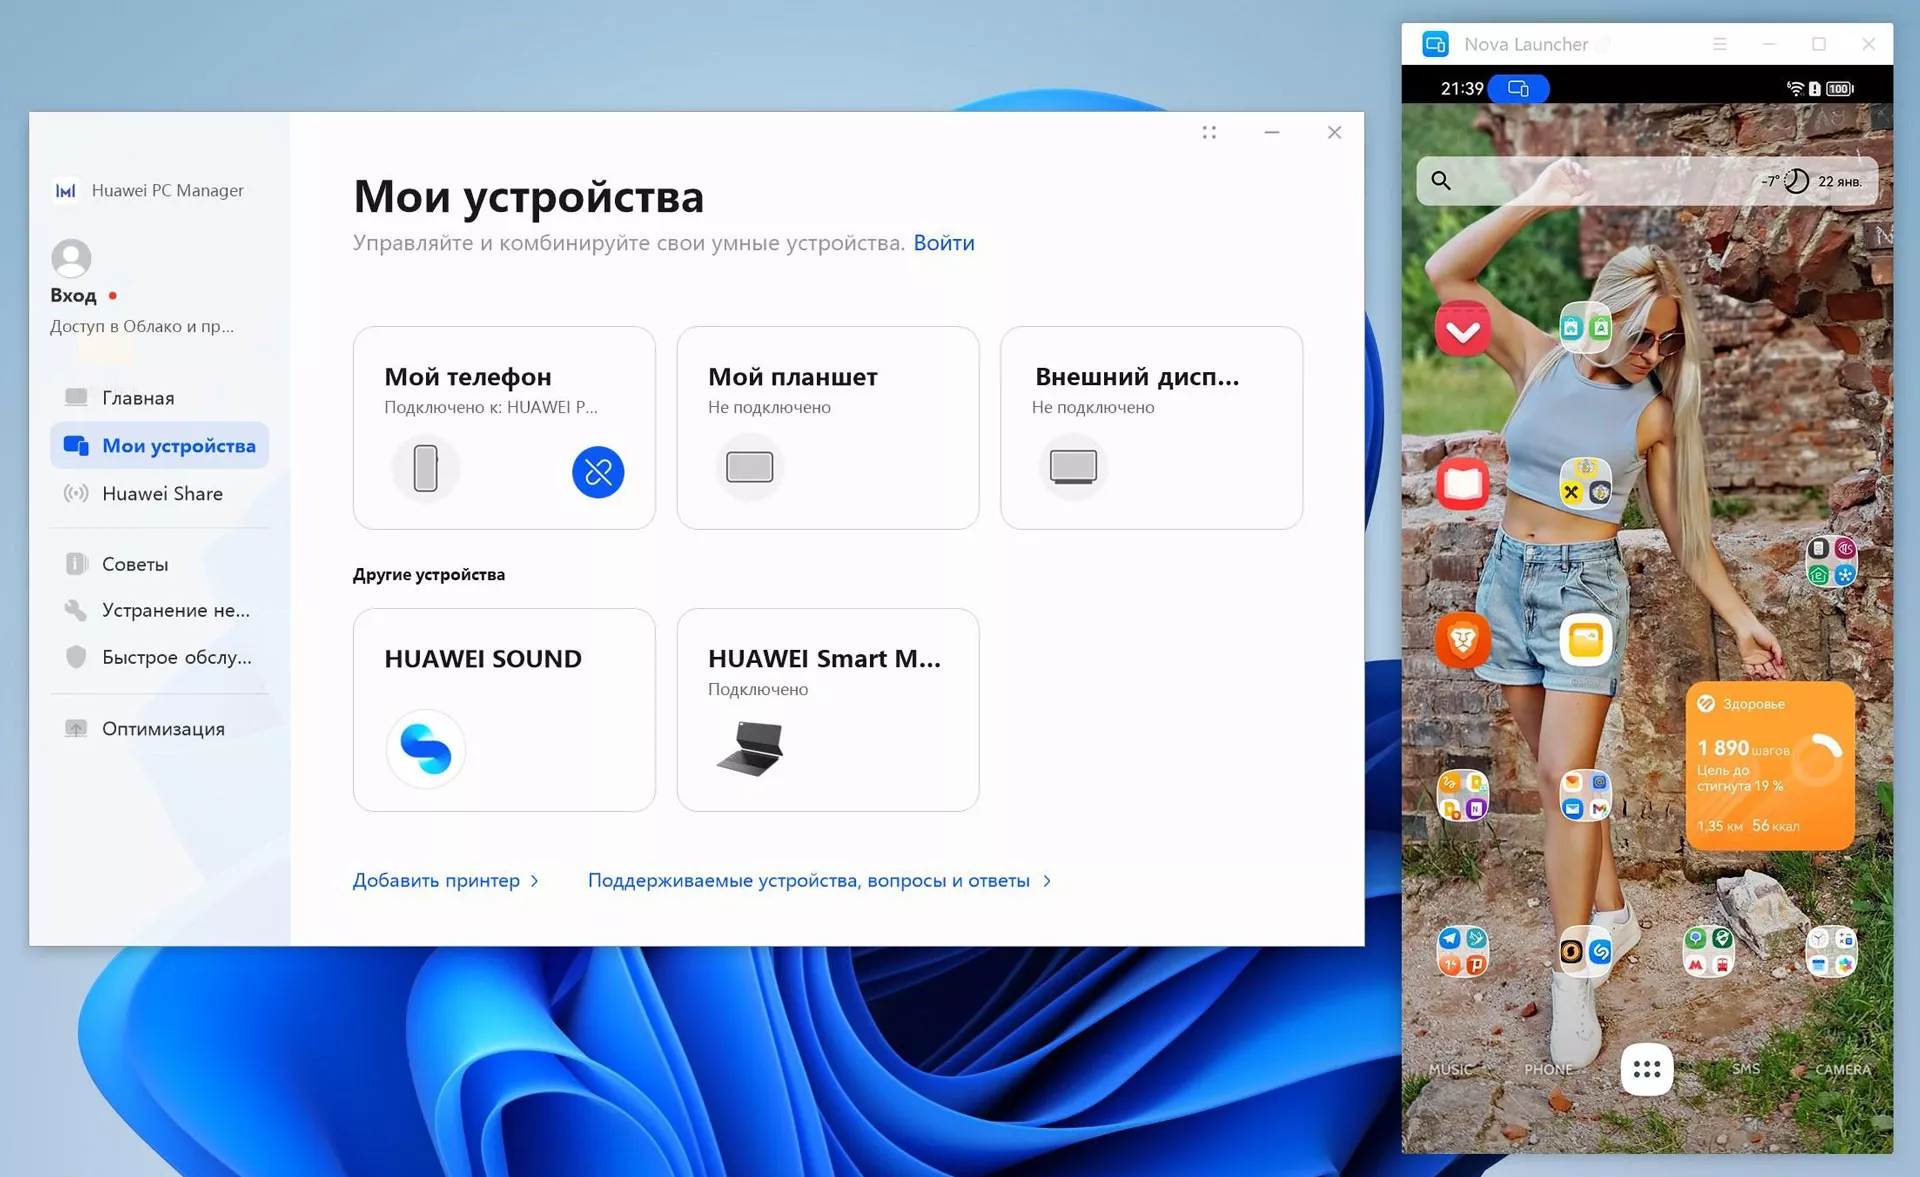The image size is (1920, 1177).
Task: Click Вход in the sidebar
Action: coord(73,295)
